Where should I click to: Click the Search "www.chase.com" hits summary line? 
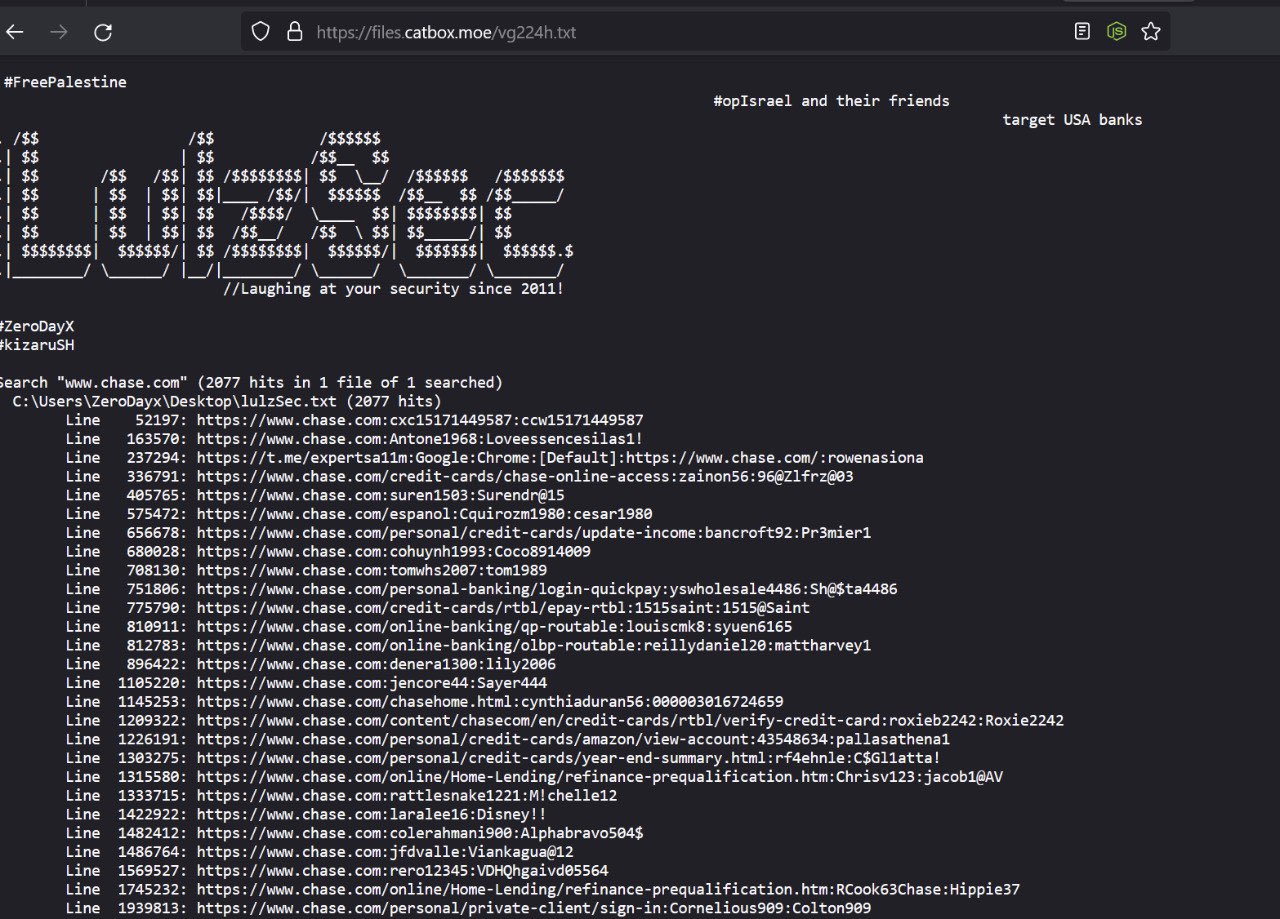(250, 383)
